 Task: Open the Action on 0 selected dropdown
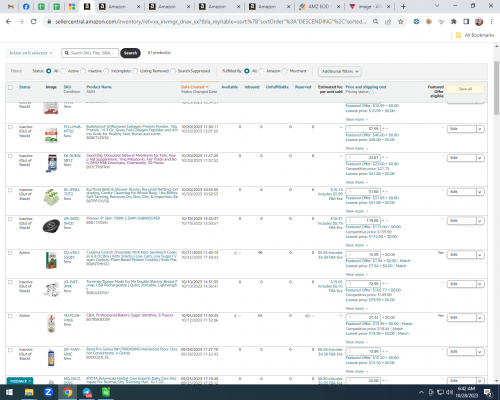[30, 53]
